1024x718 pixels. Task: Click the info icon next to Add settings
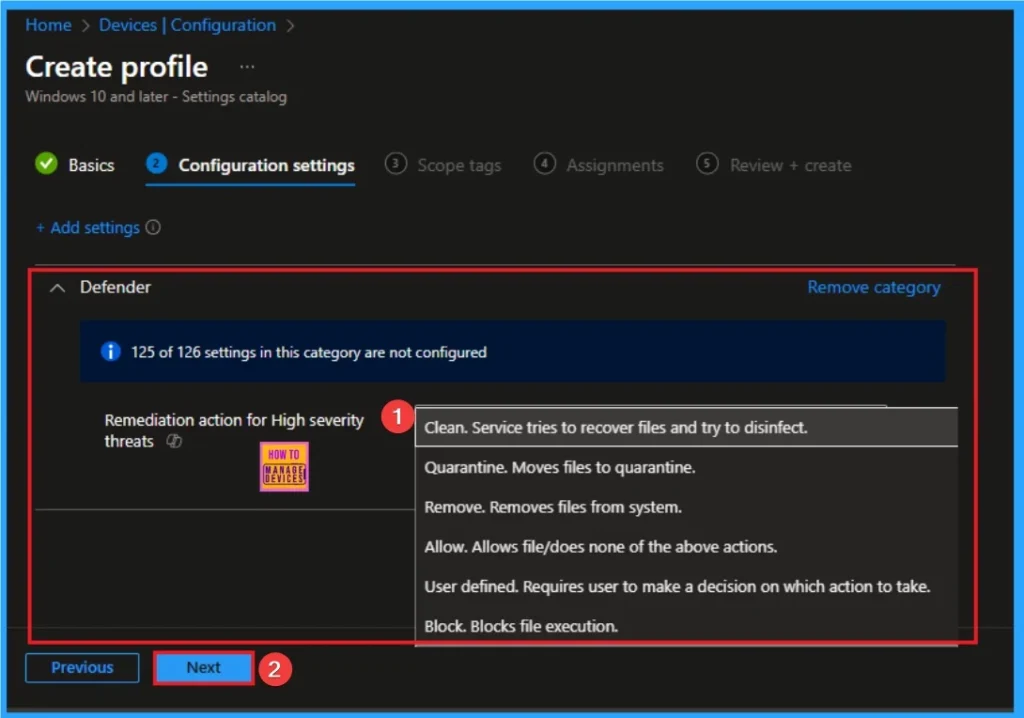click(153, 227)
